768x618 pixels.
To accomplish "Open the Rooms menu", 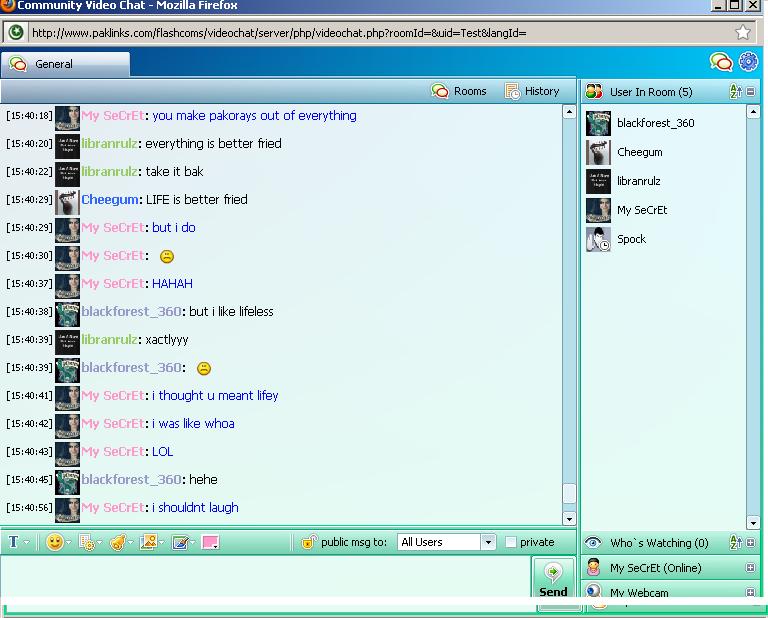I will [459, 91].
